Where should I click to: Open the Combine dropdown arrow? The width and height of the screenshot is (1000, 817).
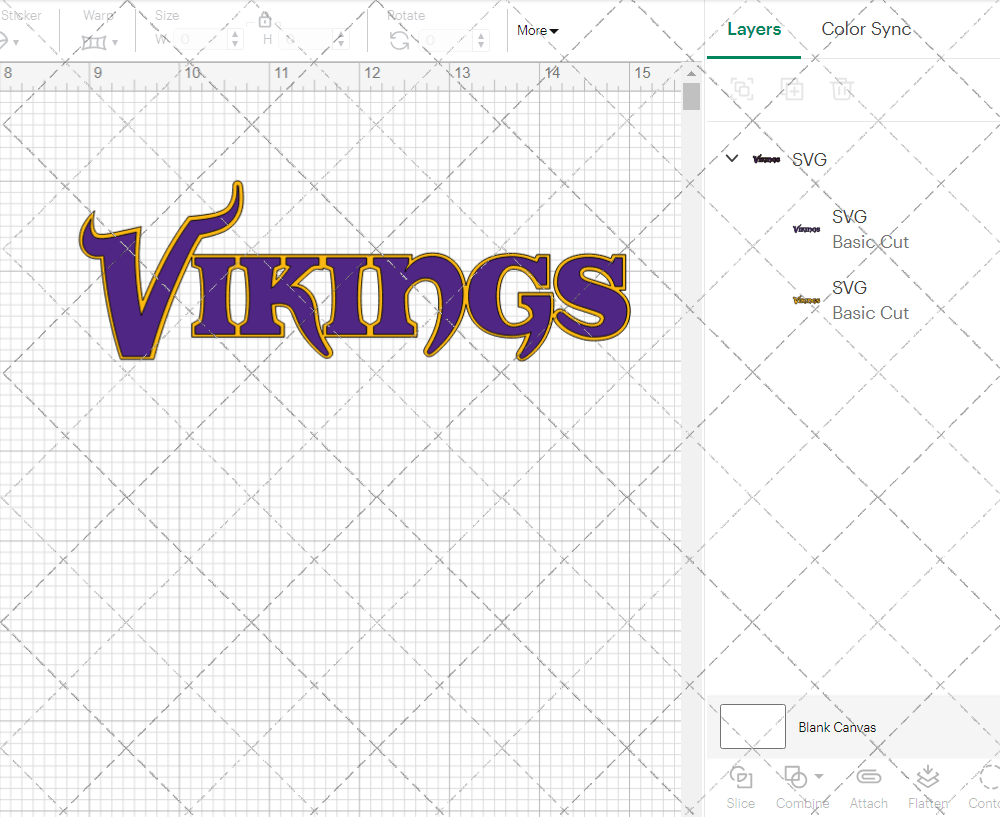point(819,777)
